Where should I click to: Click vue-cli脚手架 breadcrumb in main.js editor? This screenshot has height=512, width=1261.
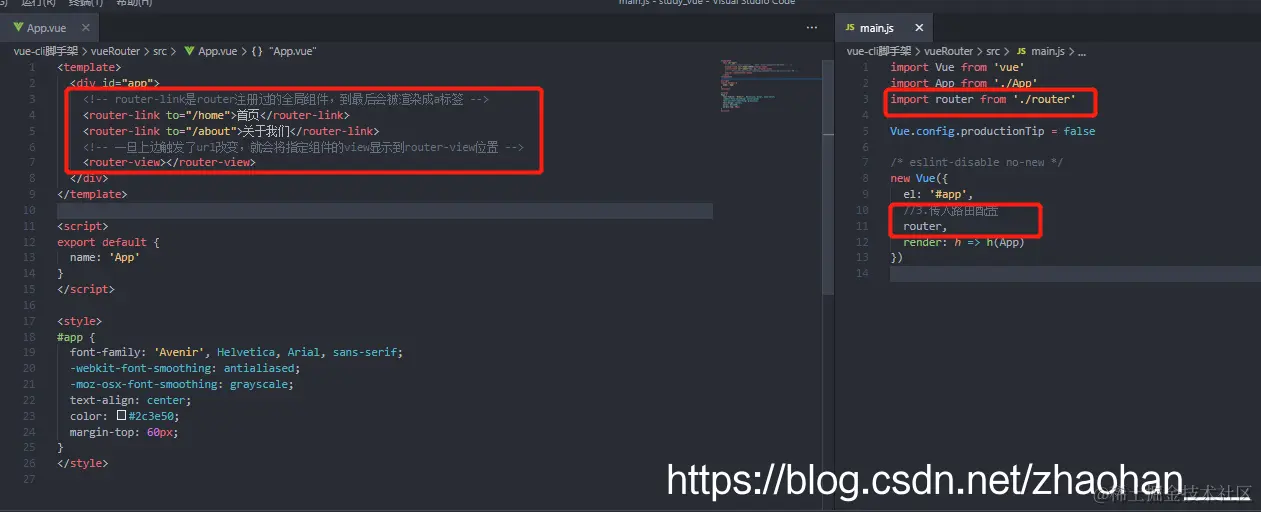[879, 51]
